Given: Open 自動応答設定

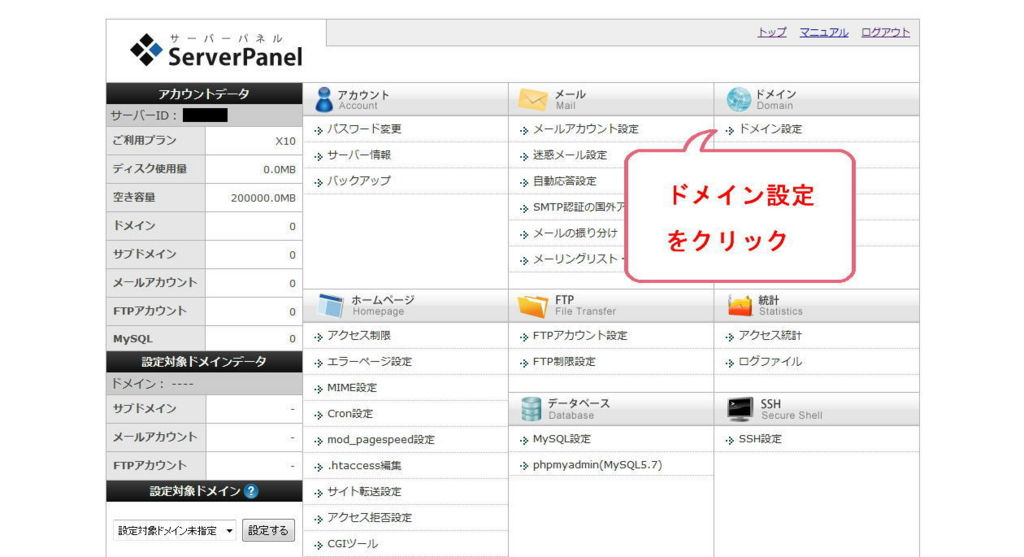Looking at the screenshot, I should [564, 181].
